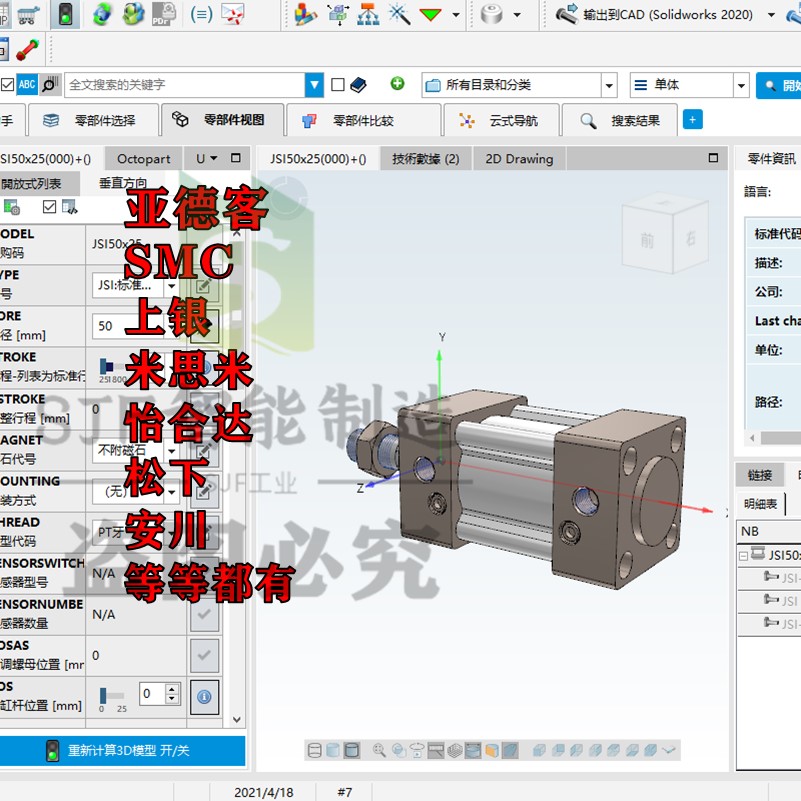Viewport: 801px width, 801px height.
Task: Click 输出到CAD (Solidworks 2020) button
Action: point(655,15)
